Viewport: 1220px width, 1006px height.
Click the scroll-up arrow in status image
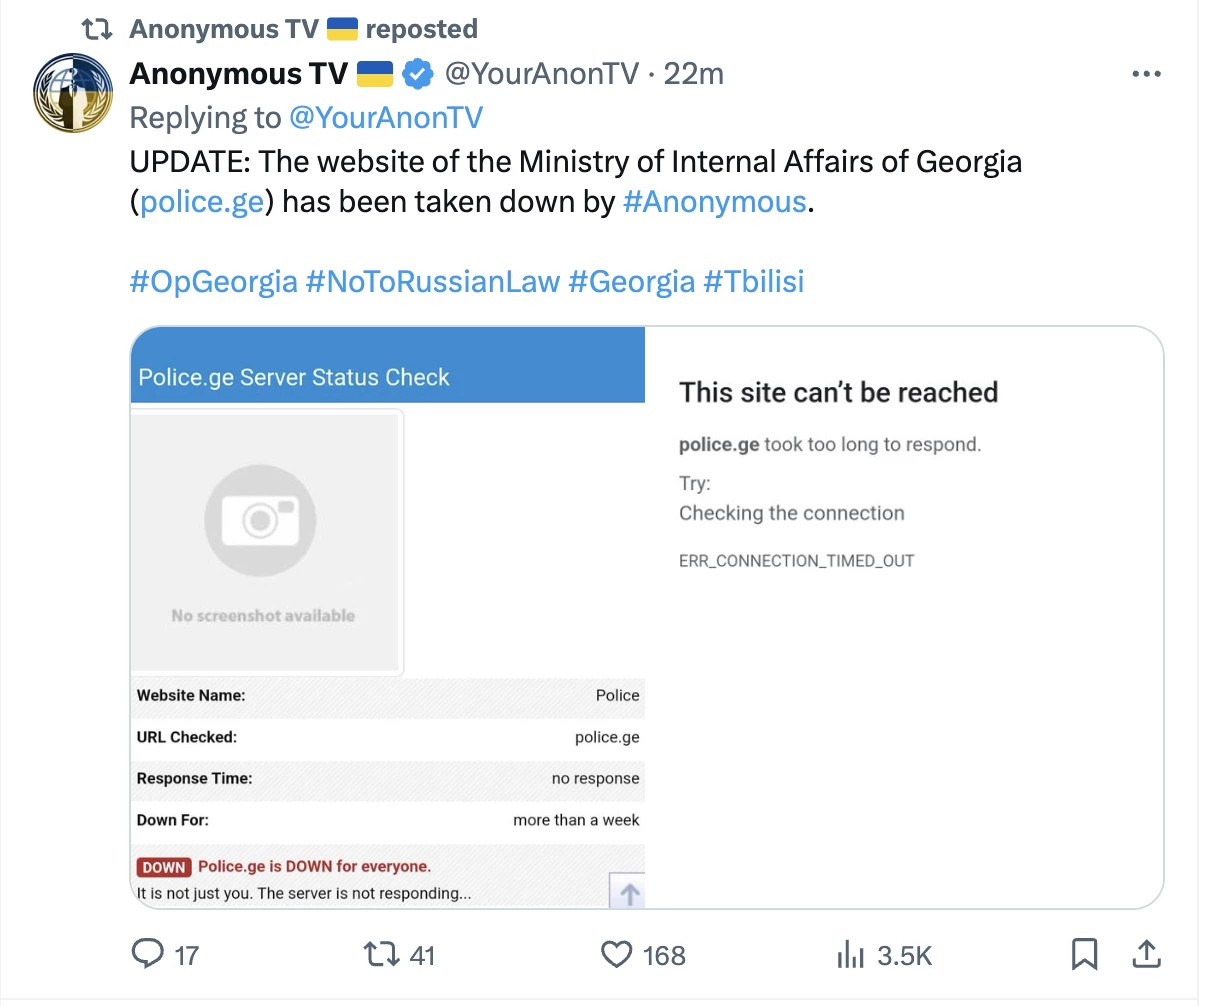click(629, 892)
